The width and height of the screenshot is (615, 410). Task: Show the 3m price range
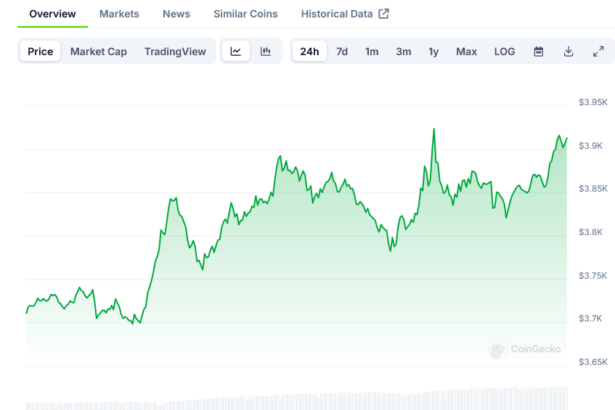(x=403, y=51)
